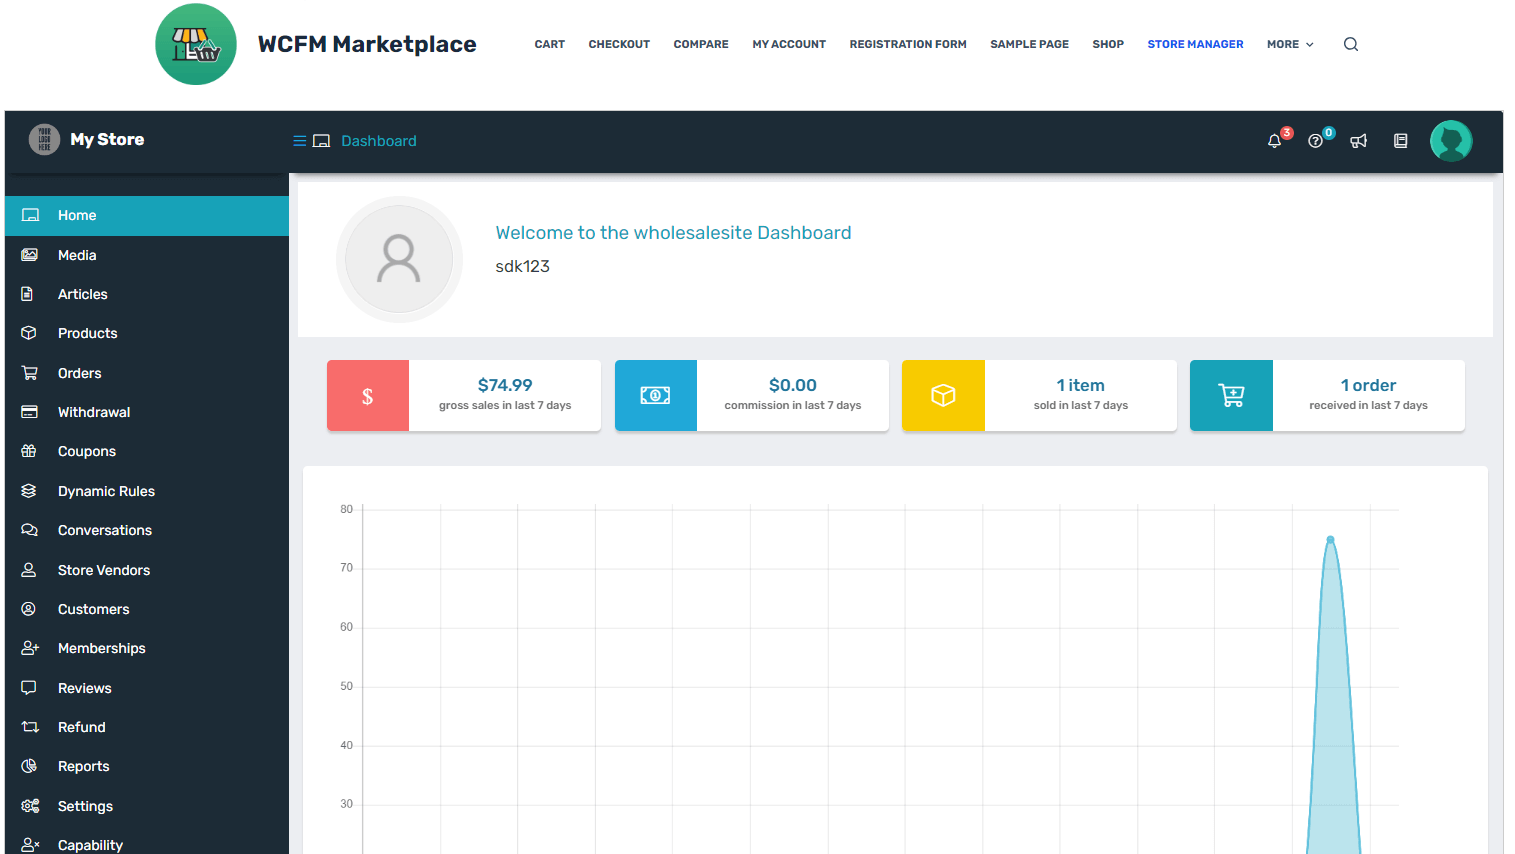Screen dimensions: 1515x854
Task: Click the WCFM Marketplace site title
Action: point(367,44)
